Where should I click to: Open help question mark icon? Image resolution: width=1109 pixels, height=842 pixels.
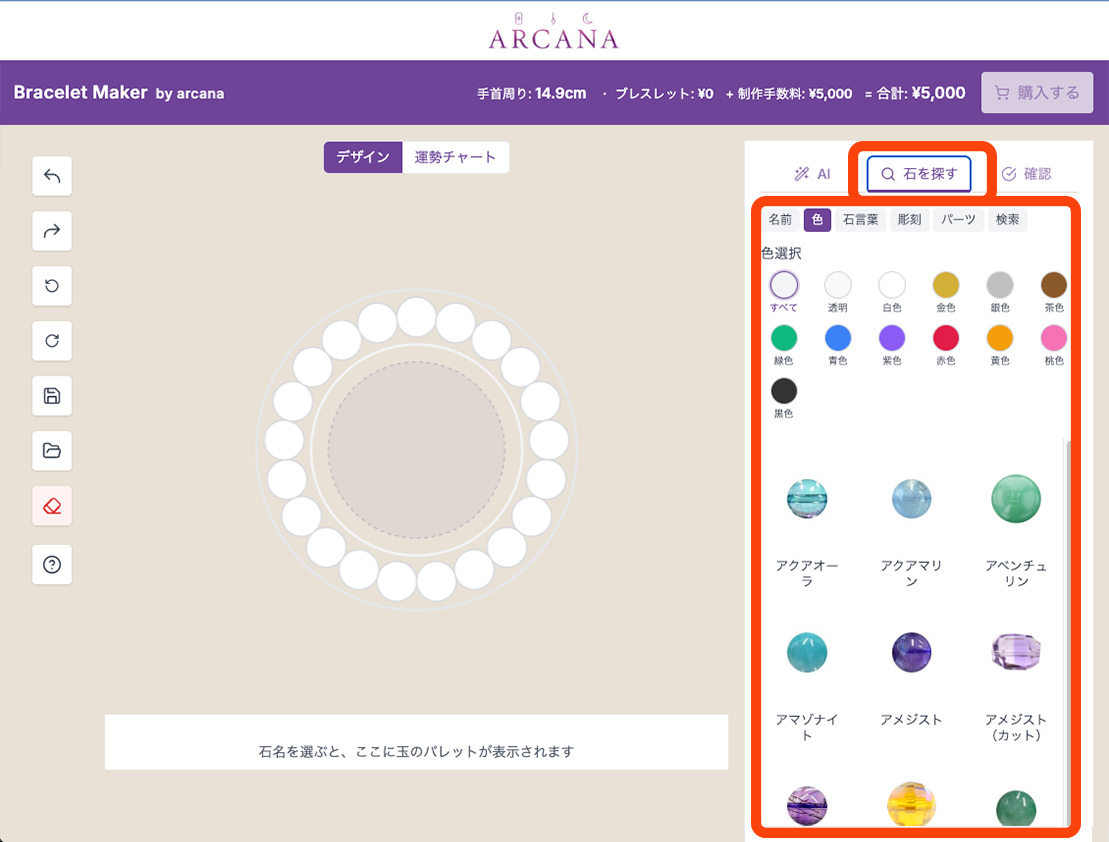52,565
